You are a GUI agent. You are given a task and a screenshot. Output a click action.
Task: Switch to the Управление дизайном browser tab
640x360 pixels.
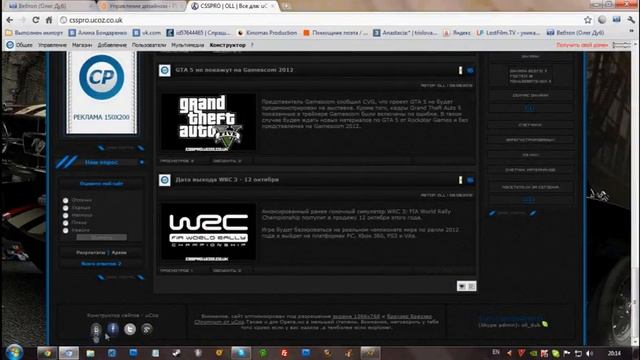pos(141,6)
